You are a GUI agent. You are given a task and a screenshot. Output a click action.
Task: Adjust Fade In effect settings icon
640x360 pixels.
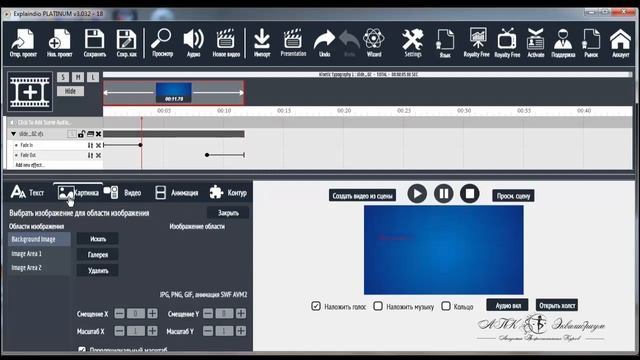coord(90,145)
